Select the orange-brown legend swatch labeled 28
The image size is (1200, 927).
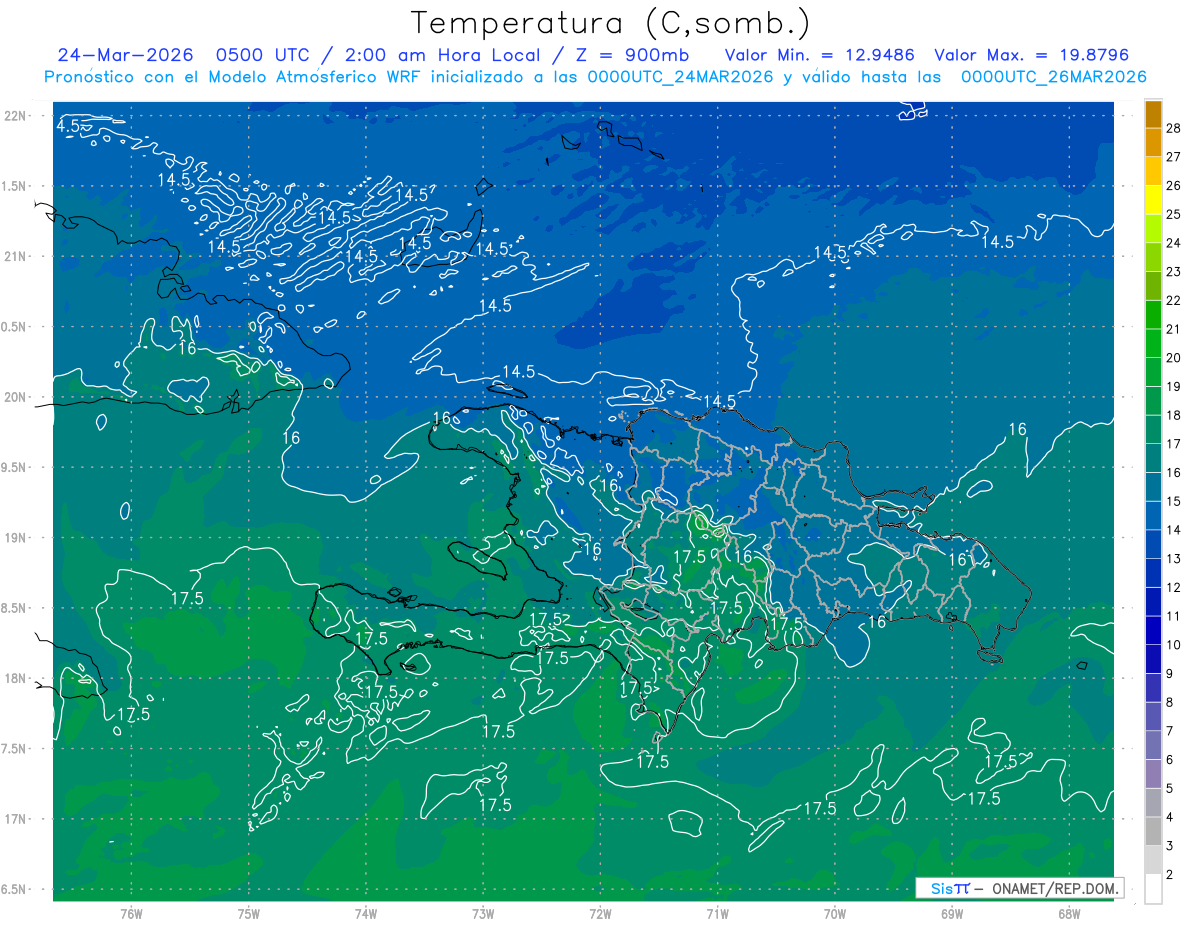1153,114
